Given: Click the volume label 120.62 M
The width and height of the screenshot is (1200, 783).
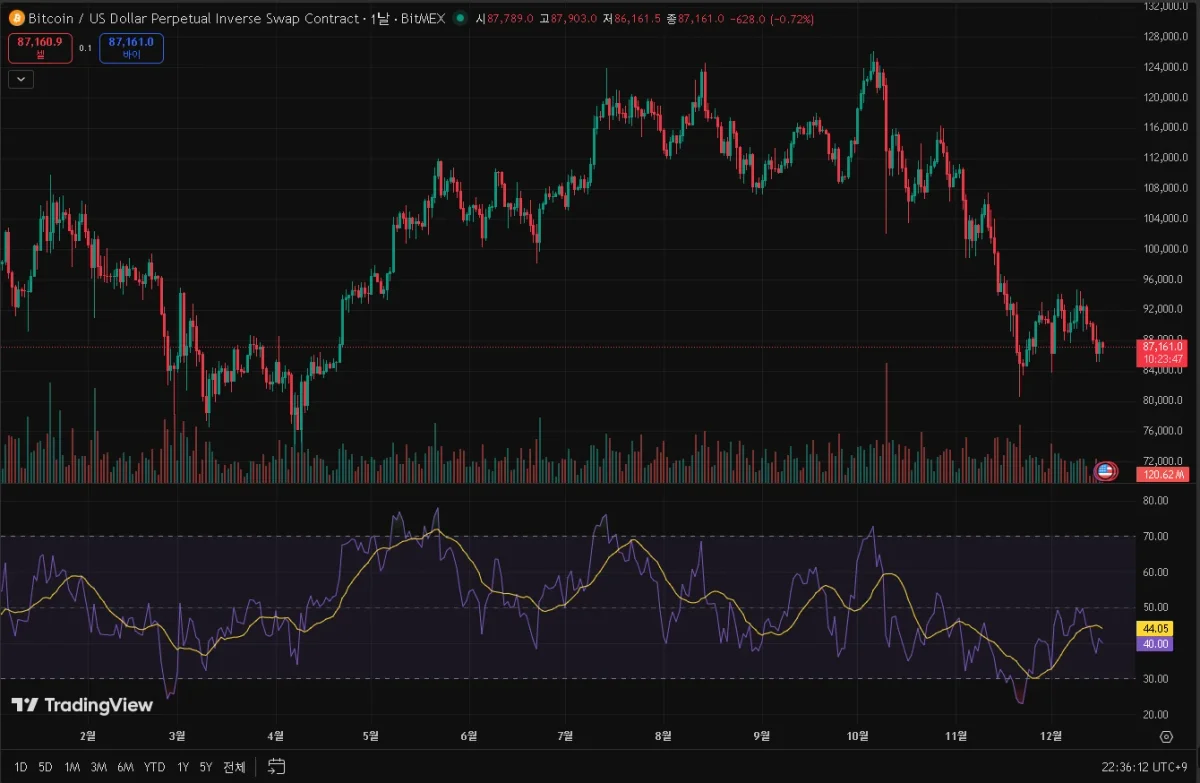Looking at the screenshot, I should click(x=1161, y=473).
